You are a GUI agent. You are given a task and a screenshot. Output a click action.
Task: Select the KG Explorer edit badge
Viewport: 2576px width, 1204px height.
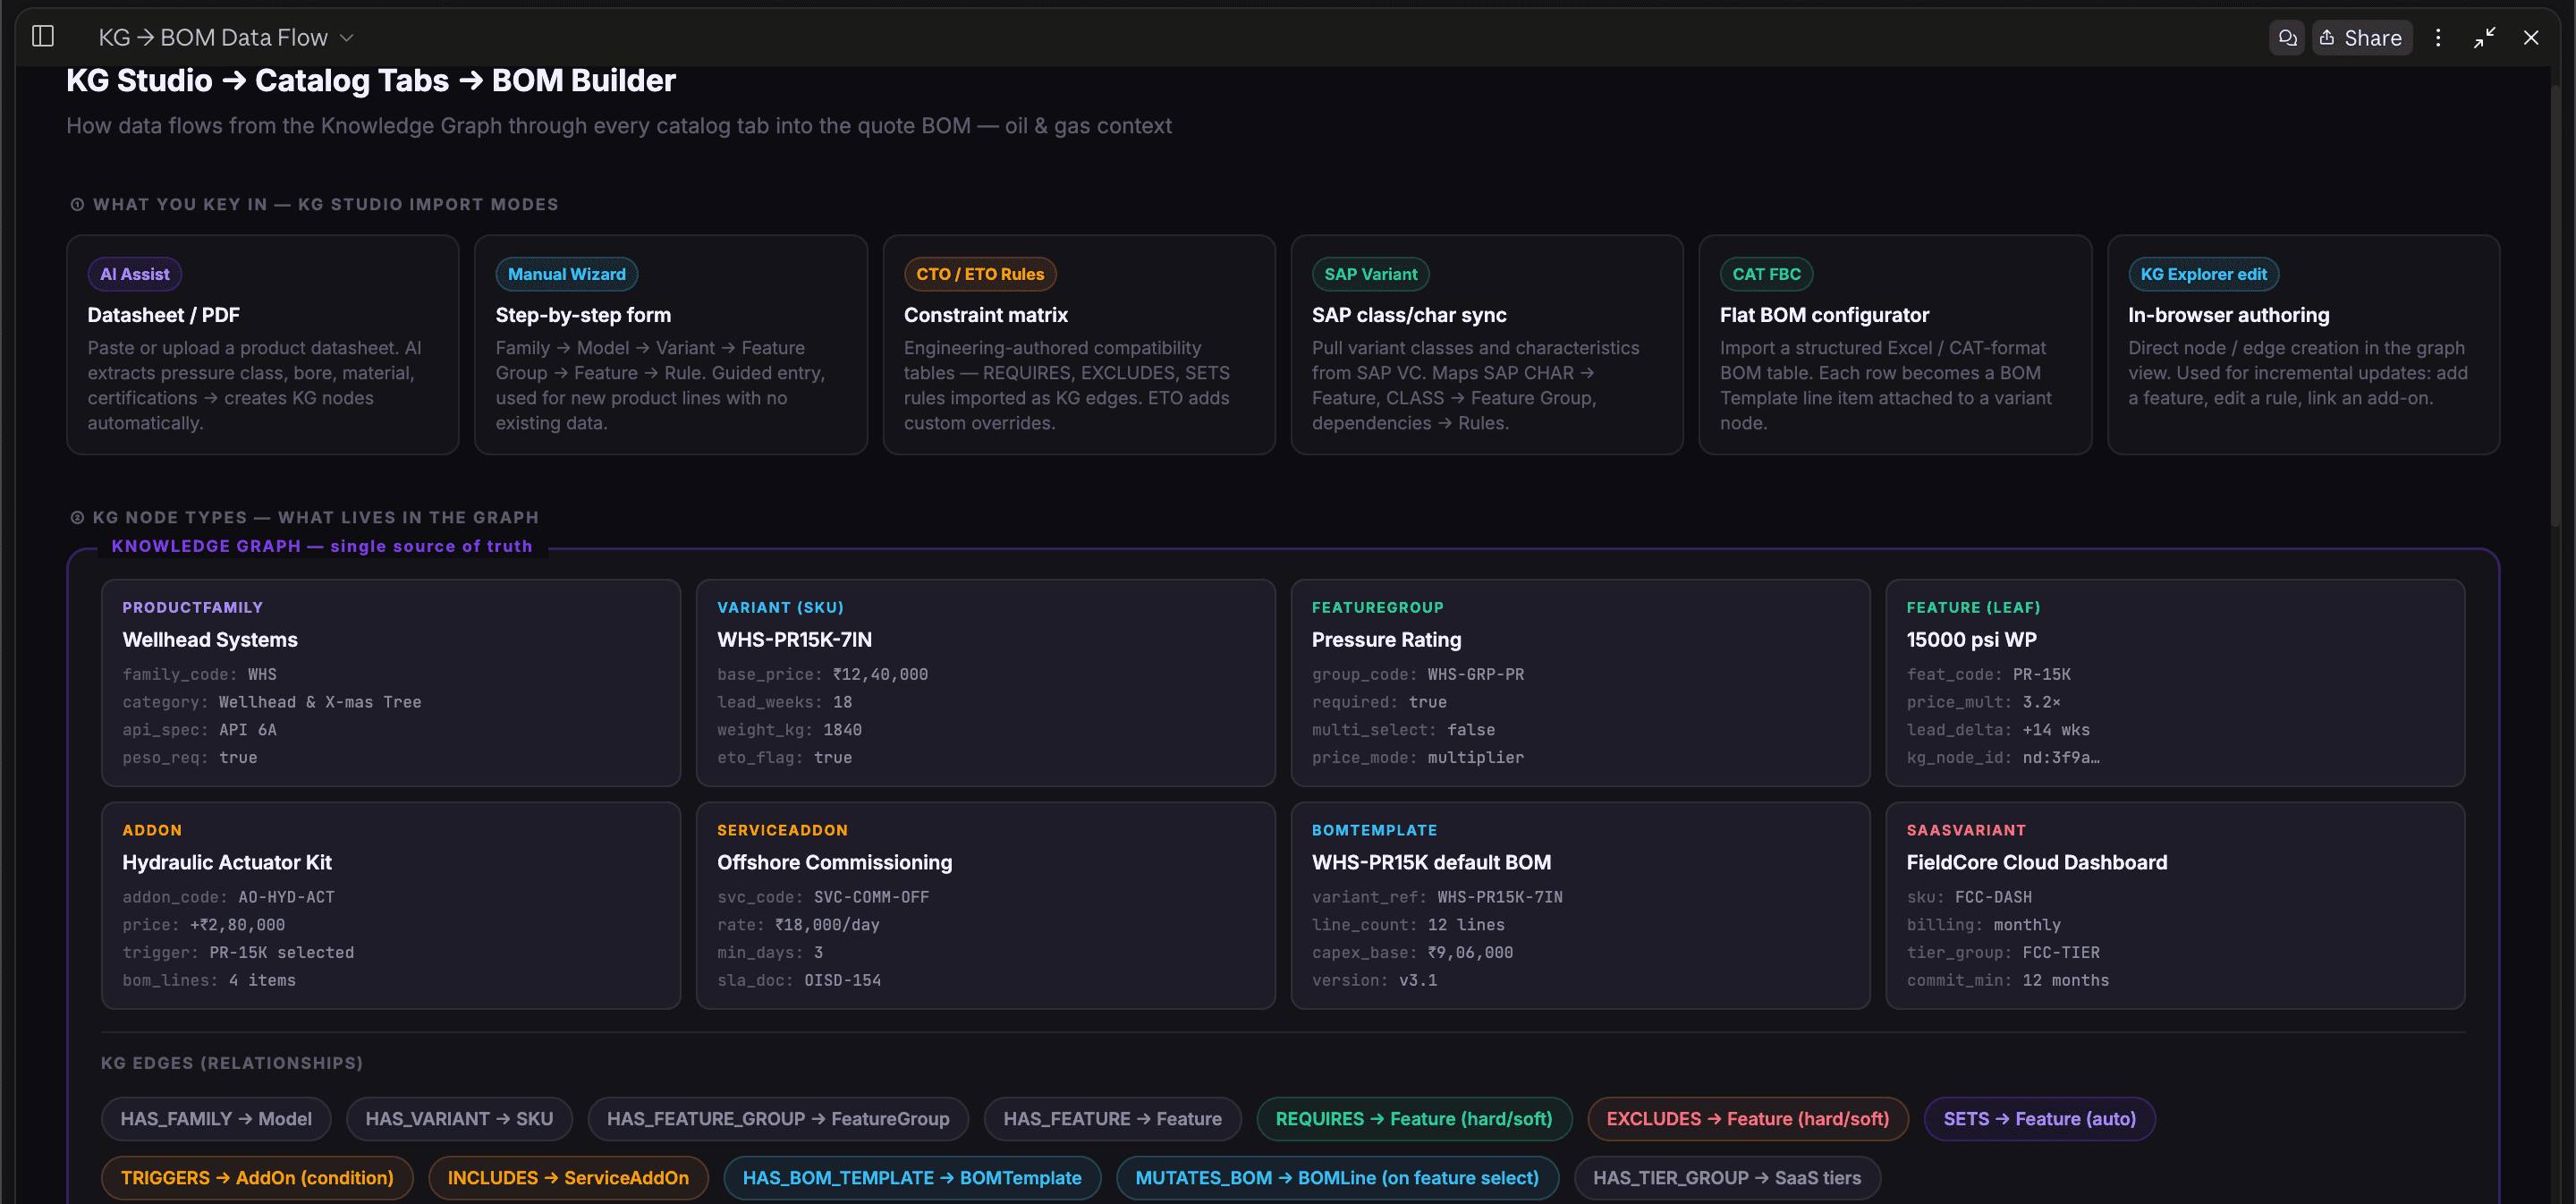point(2203,274)
